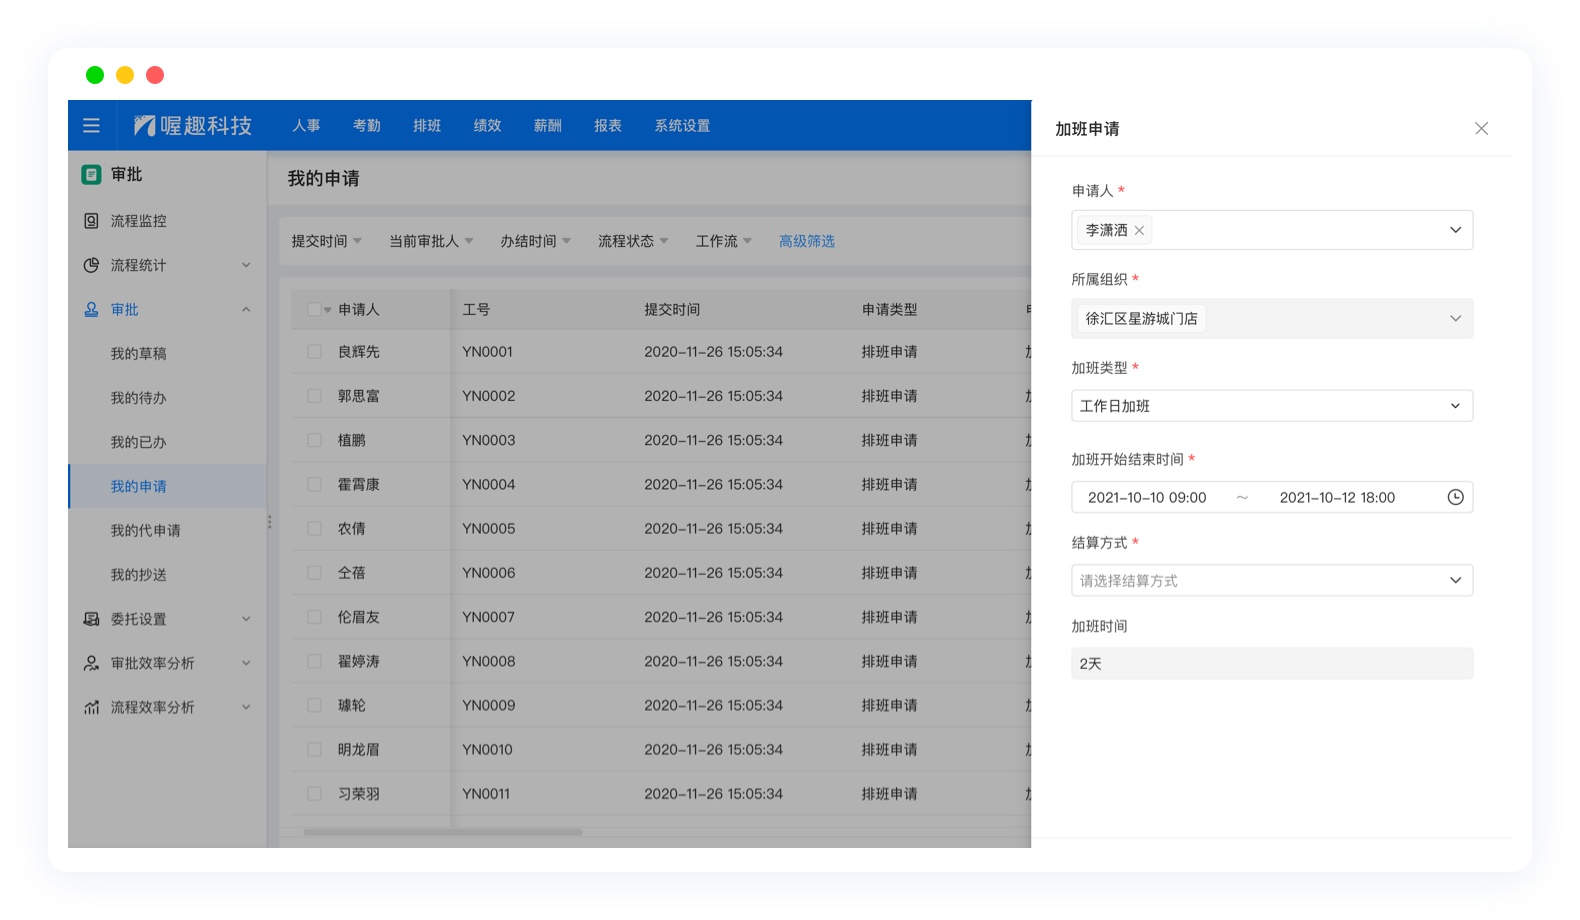Viewport: 1580px width, 920px height.
Task: Open the 办结时间 filter dropdown
Action: (x=536, y=241)
